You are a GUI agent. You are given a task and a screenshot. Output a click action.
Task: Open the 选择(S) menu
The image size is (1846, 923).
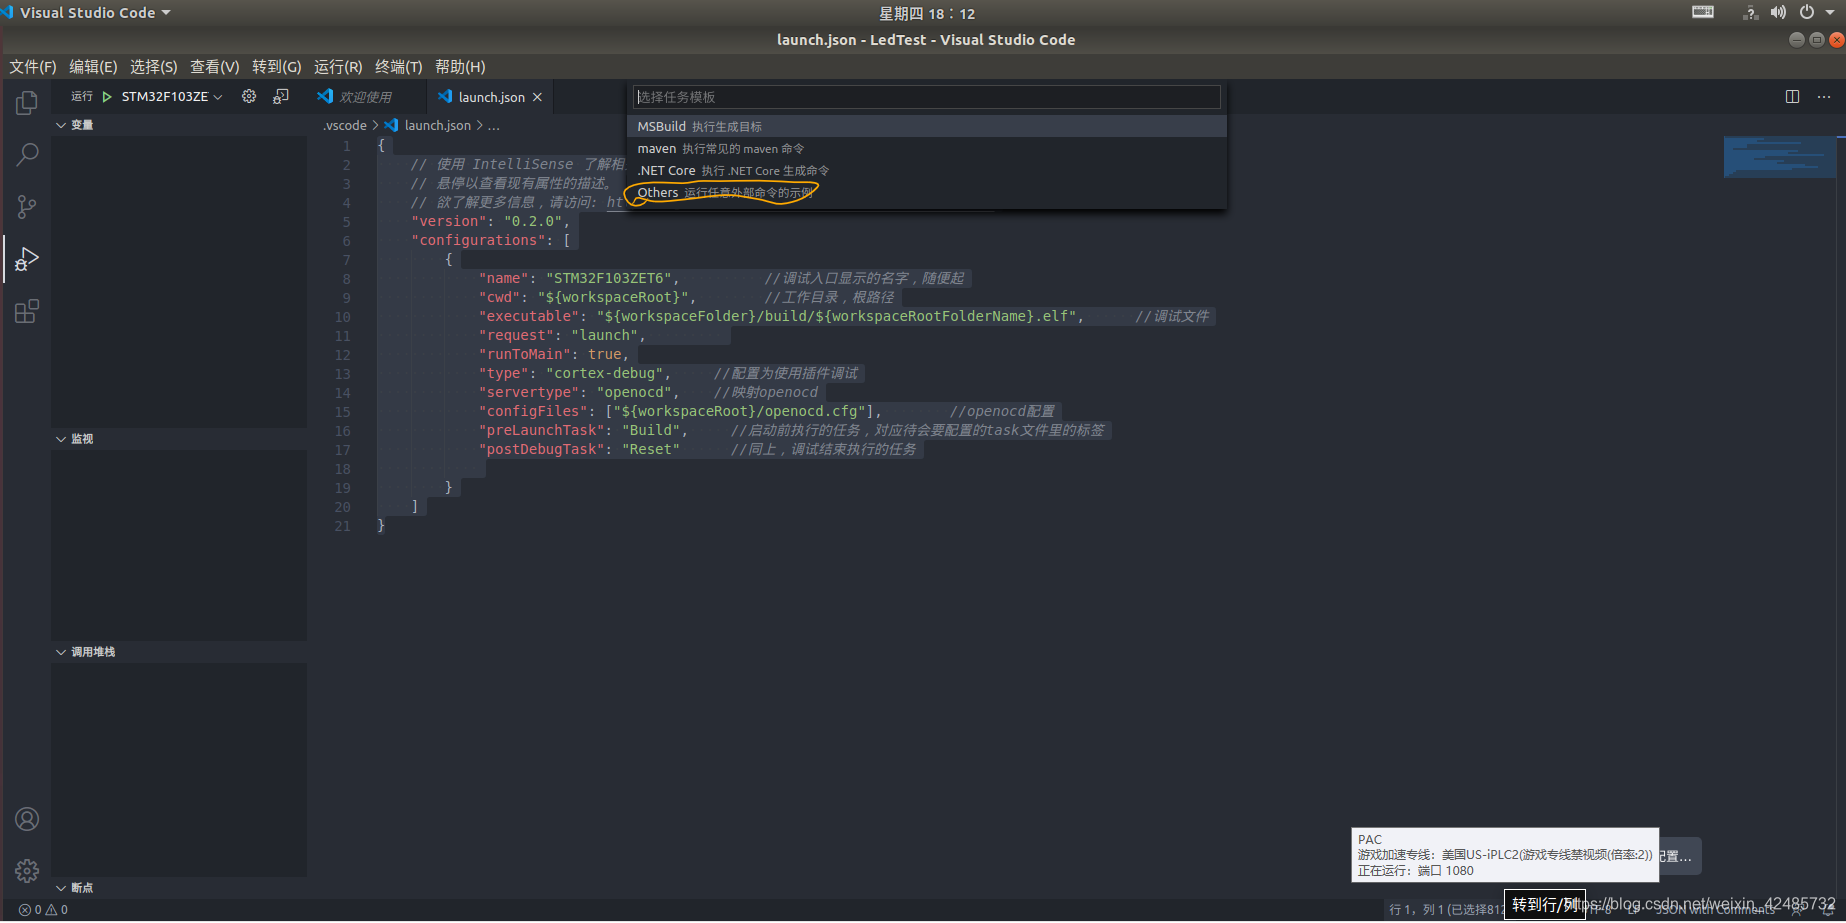154,67
